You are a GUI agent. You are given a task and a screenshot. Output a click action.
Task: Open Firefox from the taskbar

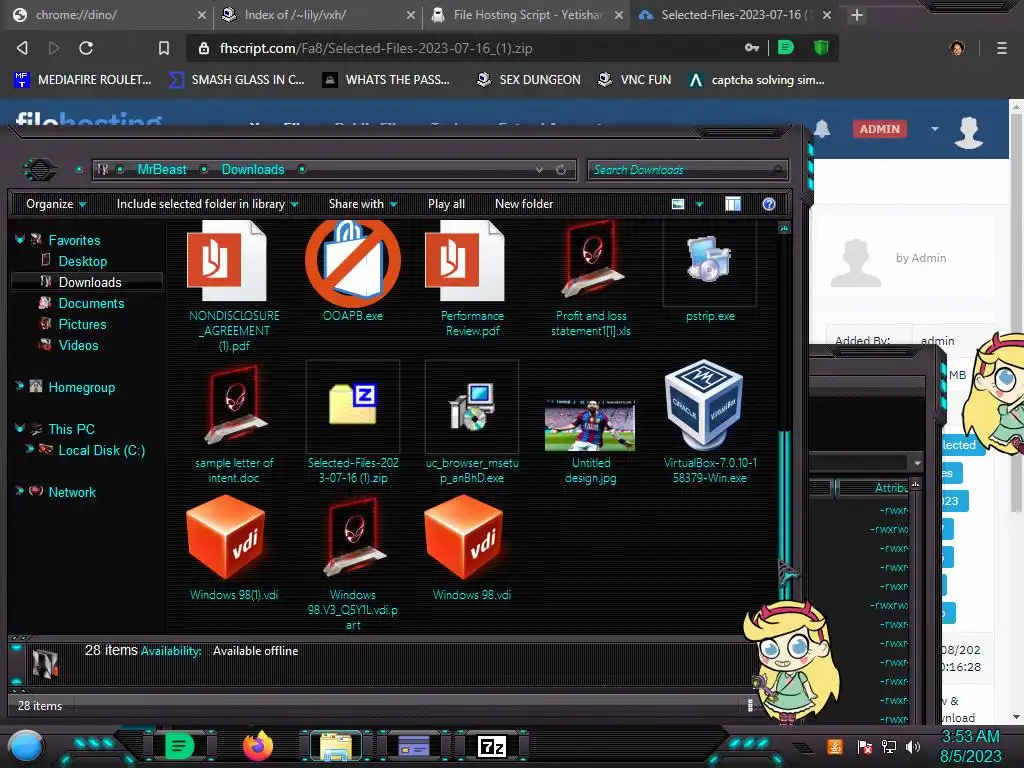click(x=257, y=746)
